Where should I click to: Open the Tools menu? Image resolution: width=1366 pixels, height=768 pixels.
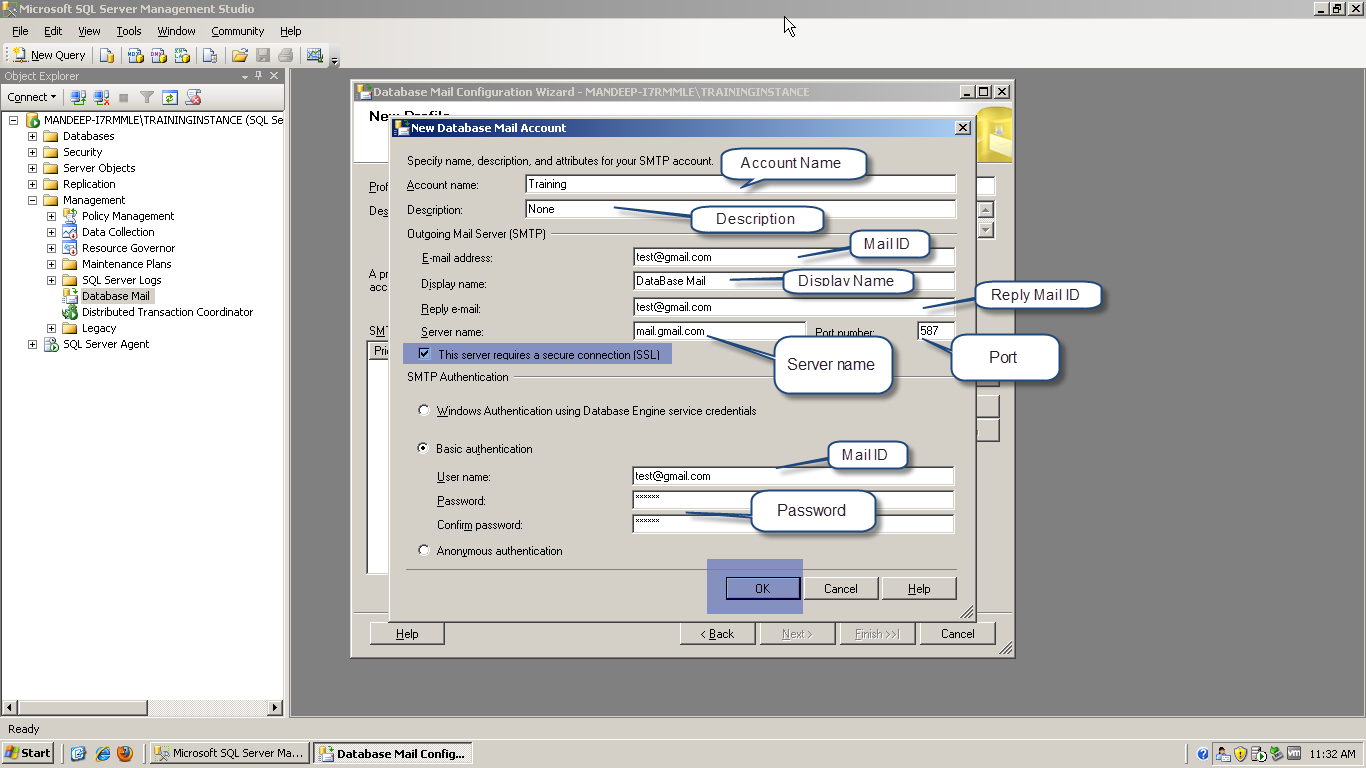[x=129, y=31]
